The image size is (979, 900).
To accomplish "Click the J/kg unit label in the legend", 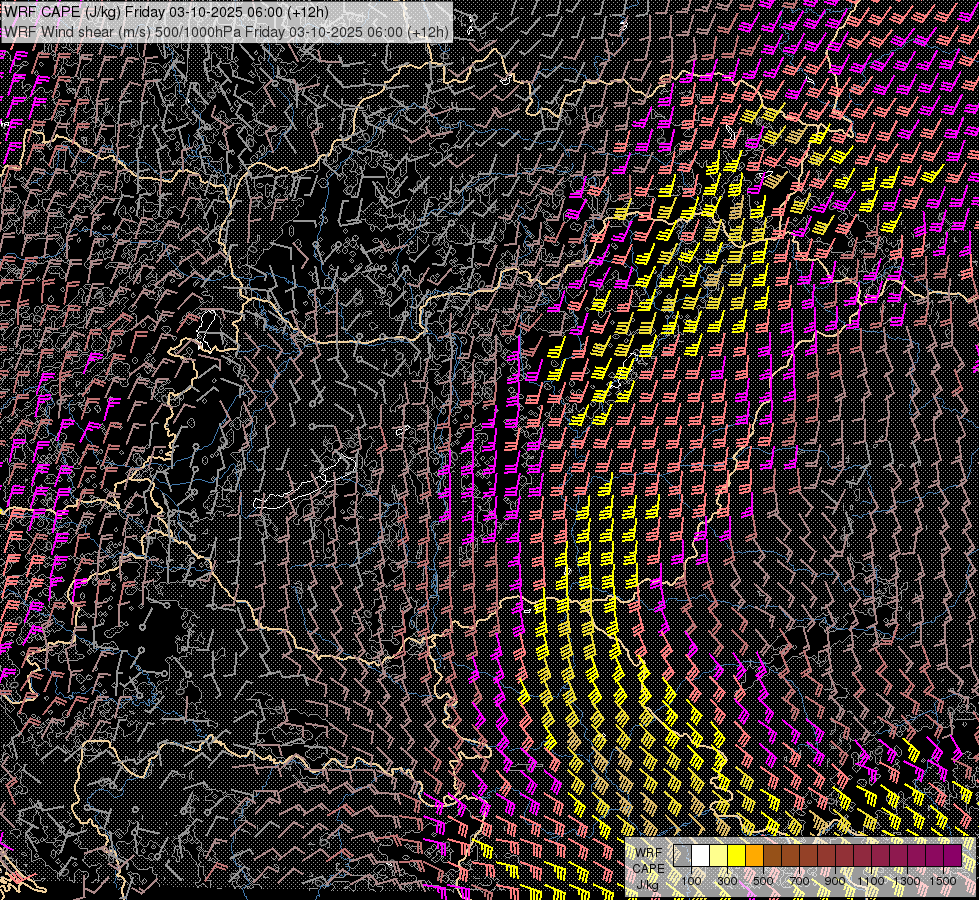I will coord(647,884).
